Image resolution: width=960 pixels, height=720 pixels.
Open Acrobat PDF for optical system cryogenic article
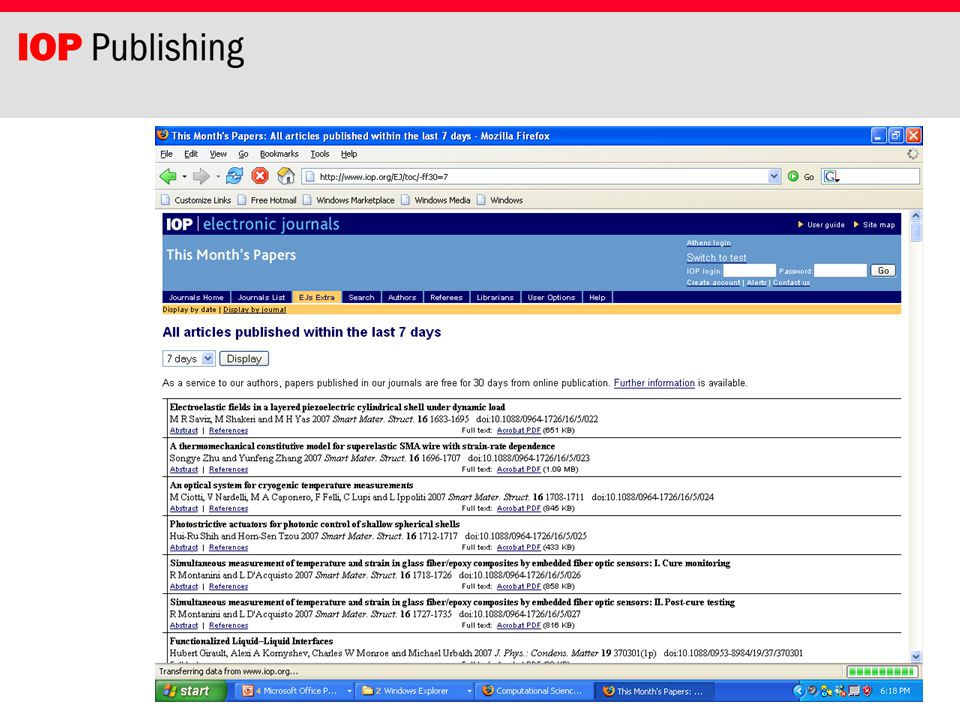(519, 509)
